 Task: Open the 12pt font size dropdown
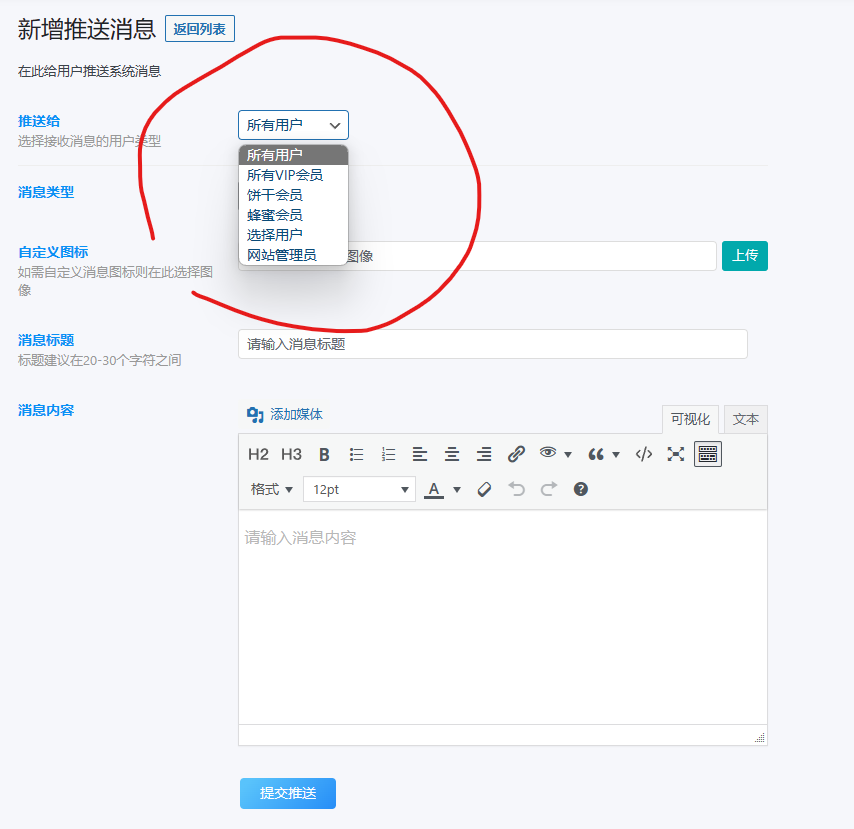(x=360, y=489)
